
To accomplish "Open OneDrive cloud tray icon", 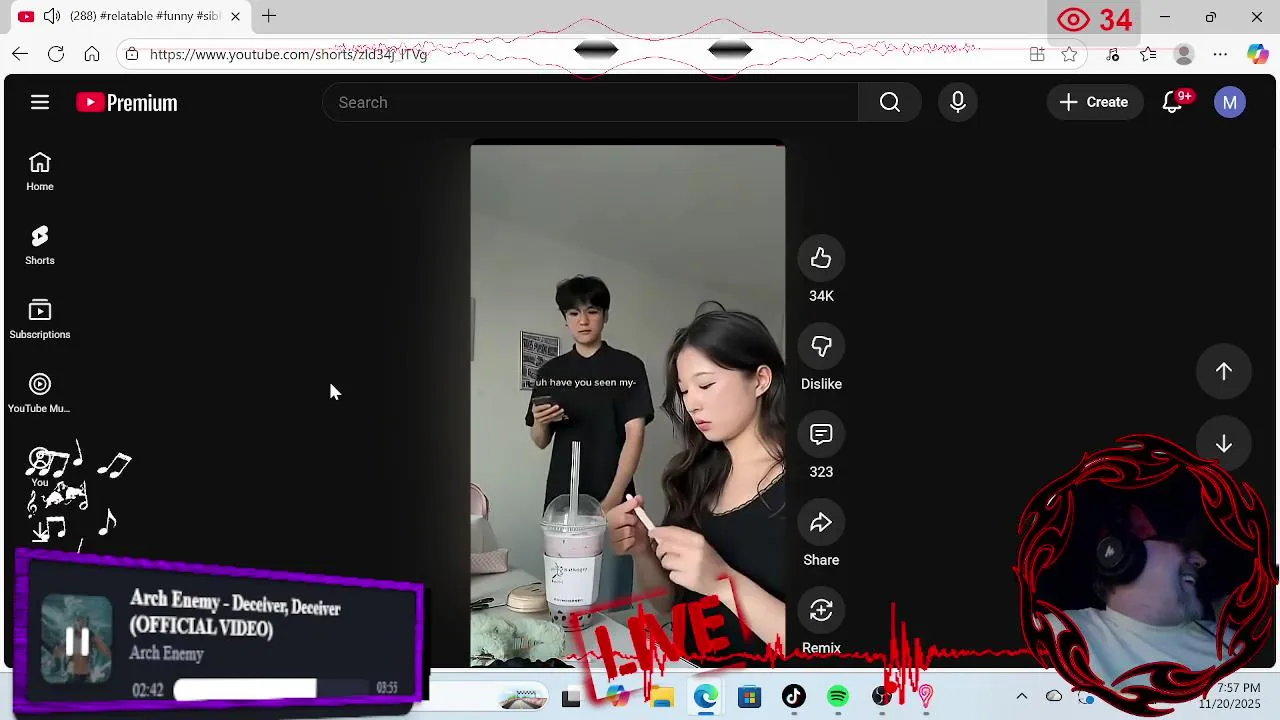I will click(x=1054, y=696).
